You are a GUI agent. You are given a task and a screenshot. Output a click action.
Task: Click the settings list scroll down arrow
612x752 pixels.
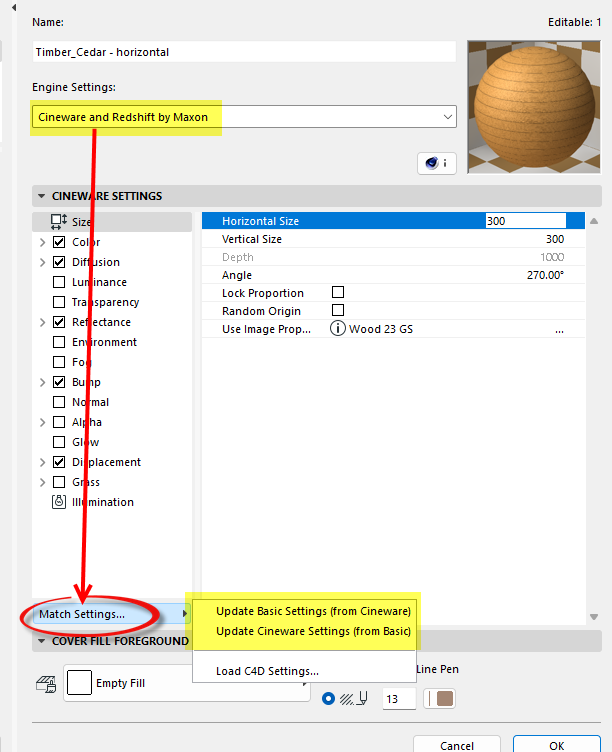tap(594, 617)
